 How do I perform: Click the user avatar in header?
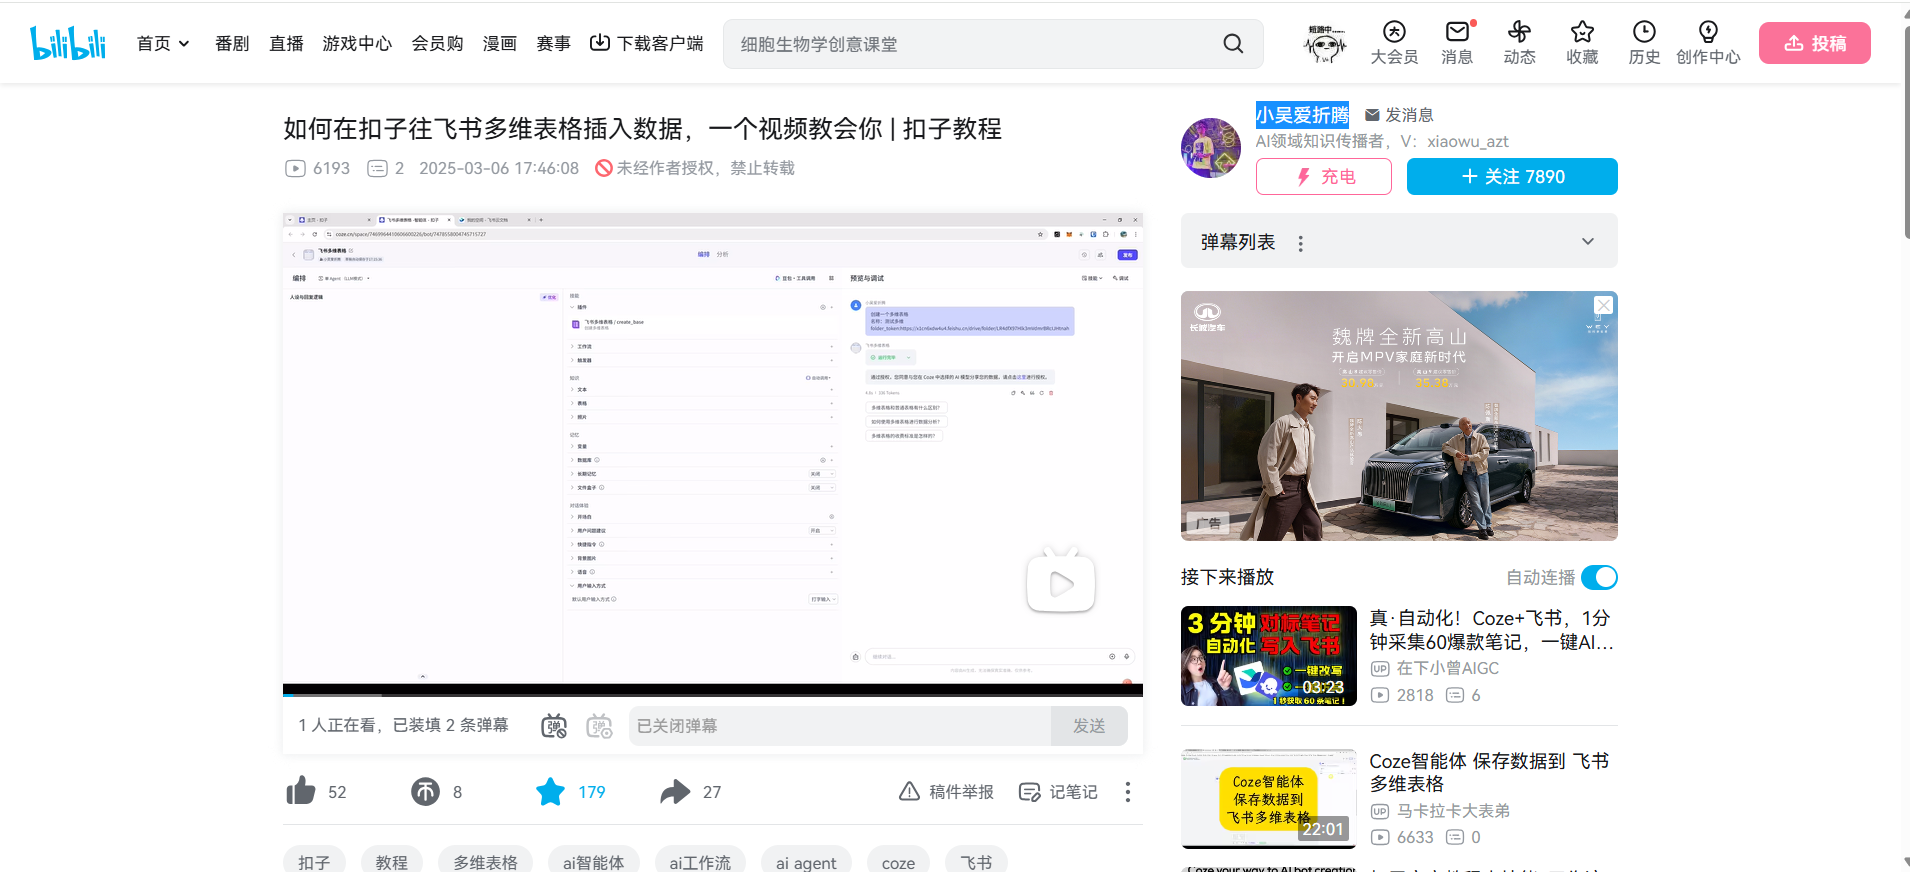(x=1325, y=44)
